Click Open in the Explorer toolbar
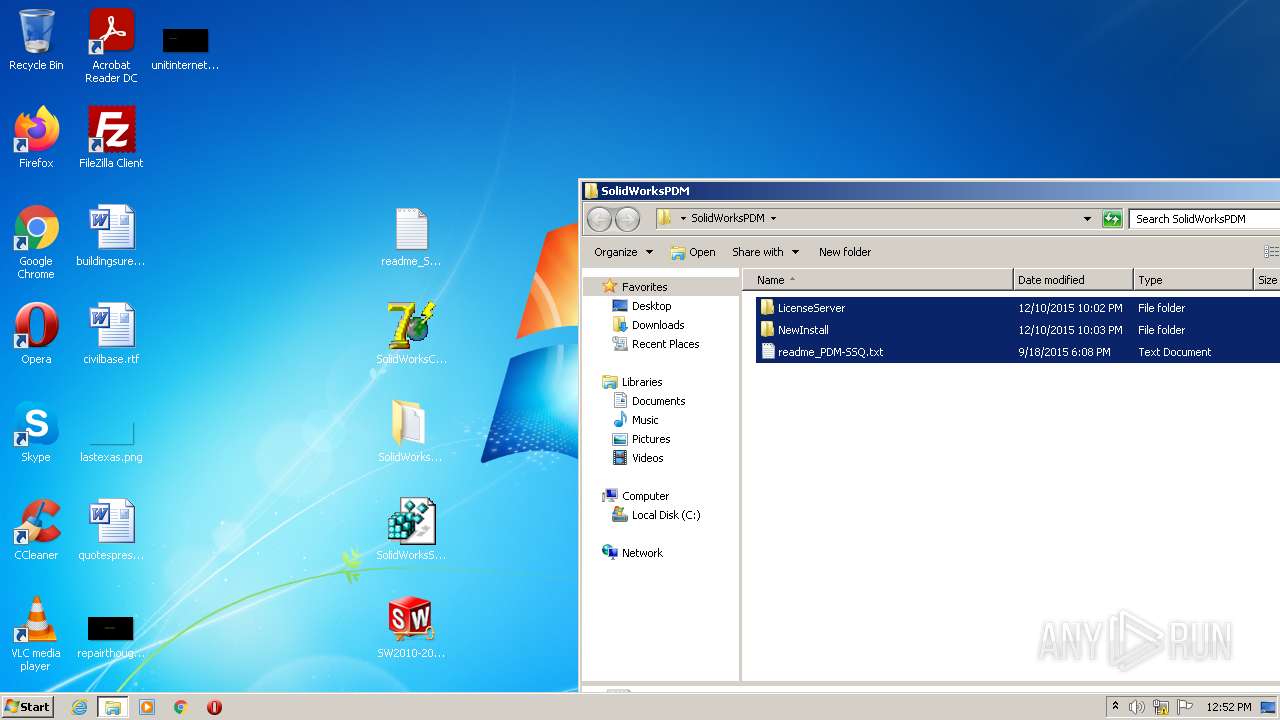The height and width of the screenshot is (720, 1280). (x=693, y=252)
